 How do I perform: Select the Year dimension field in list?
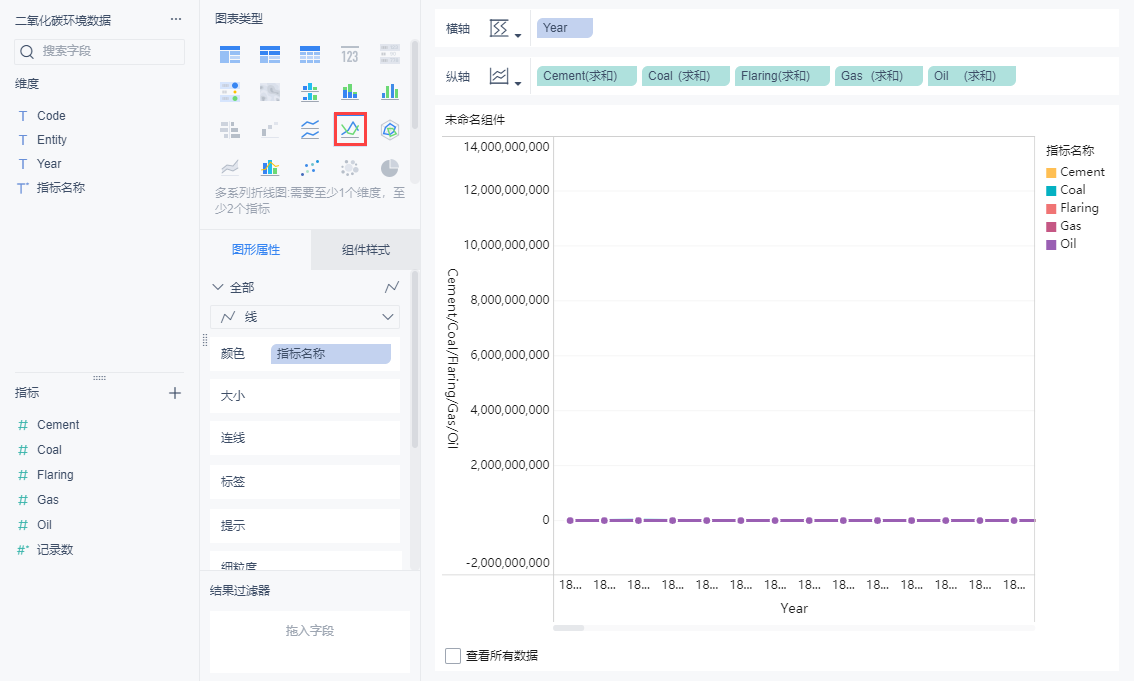(x=49, y=163)
